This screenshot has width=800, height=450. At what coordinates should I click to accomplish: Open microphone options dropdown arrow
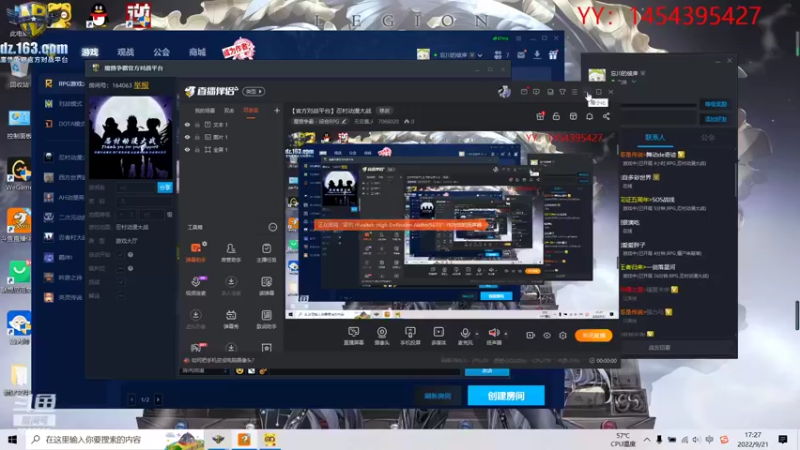[477, 334]
